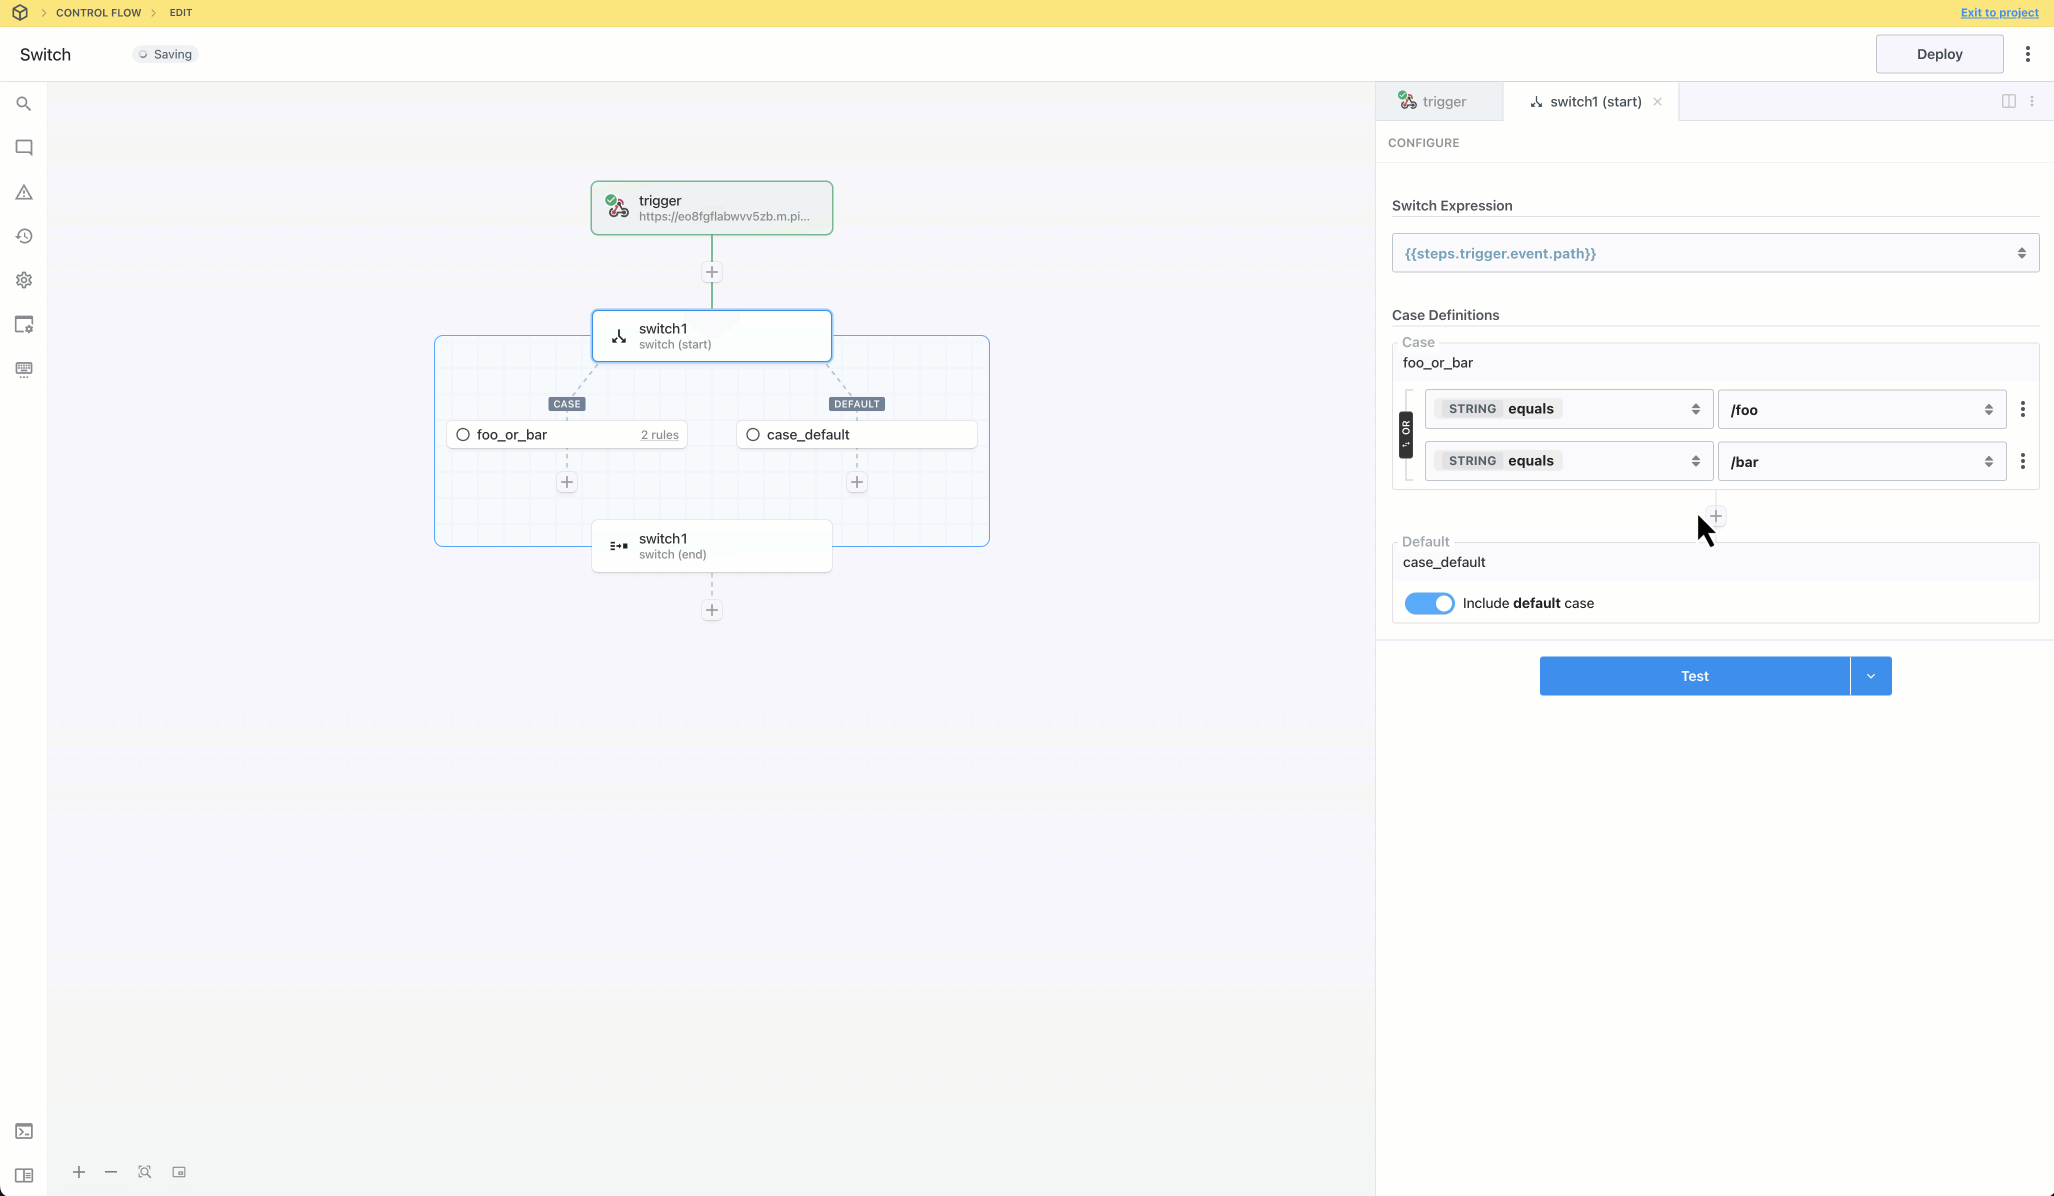Click the Exit to project link
Viewport: 2054px width, 1196px height.
1999,13
